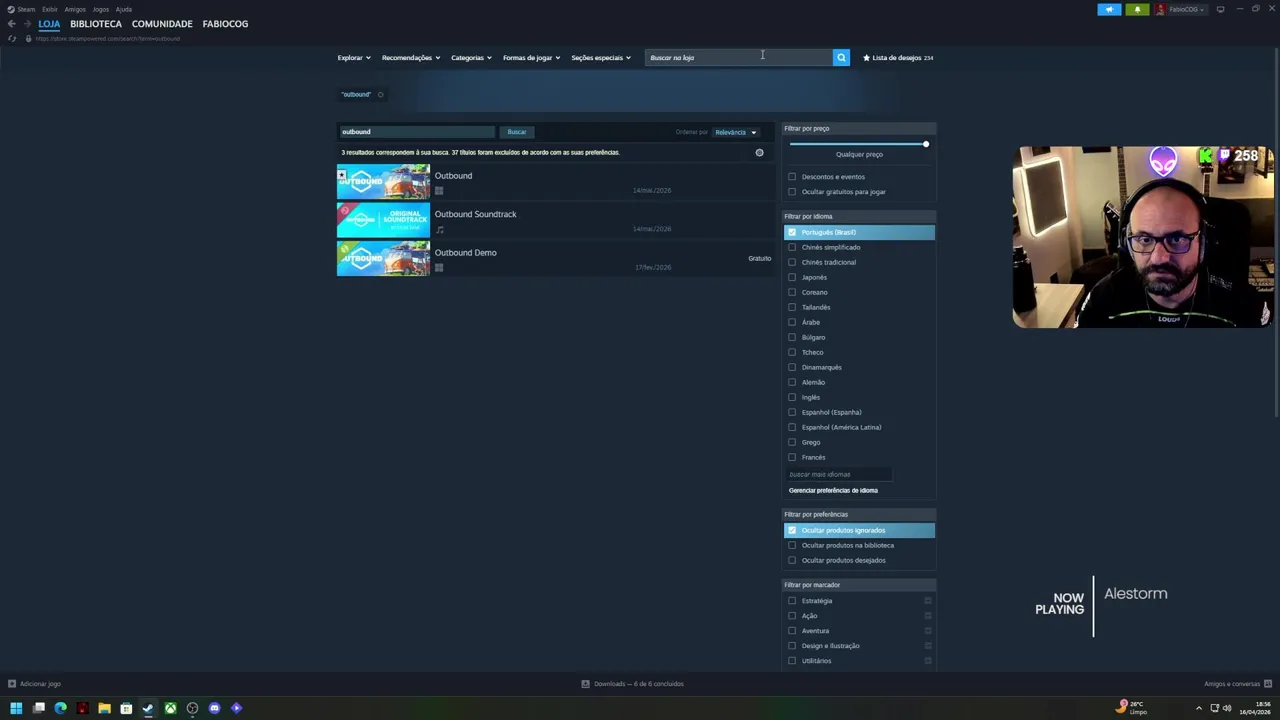The height and width of the screenshot is (720, 1280).
Task: Switch to the BIBLIOTECA tab
Action: coord(96,23)
